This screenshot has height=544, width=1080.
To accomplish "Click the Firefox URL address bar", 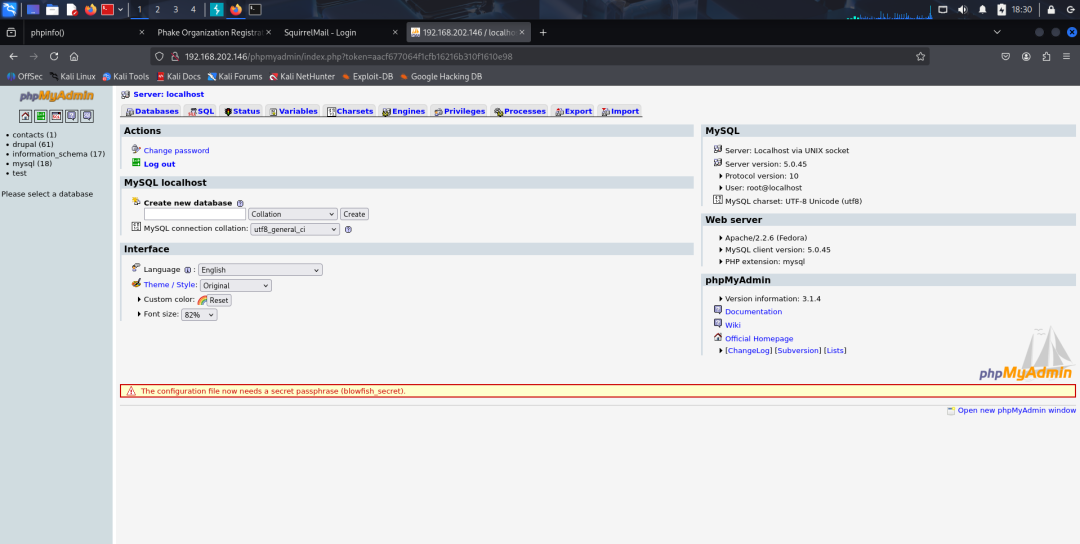I will 539,56.
